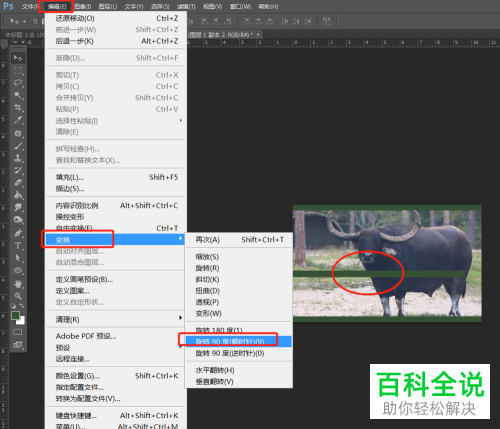Select the Magic Wand tool
This screenshot has width=500, height=429.
click(18, 96)
